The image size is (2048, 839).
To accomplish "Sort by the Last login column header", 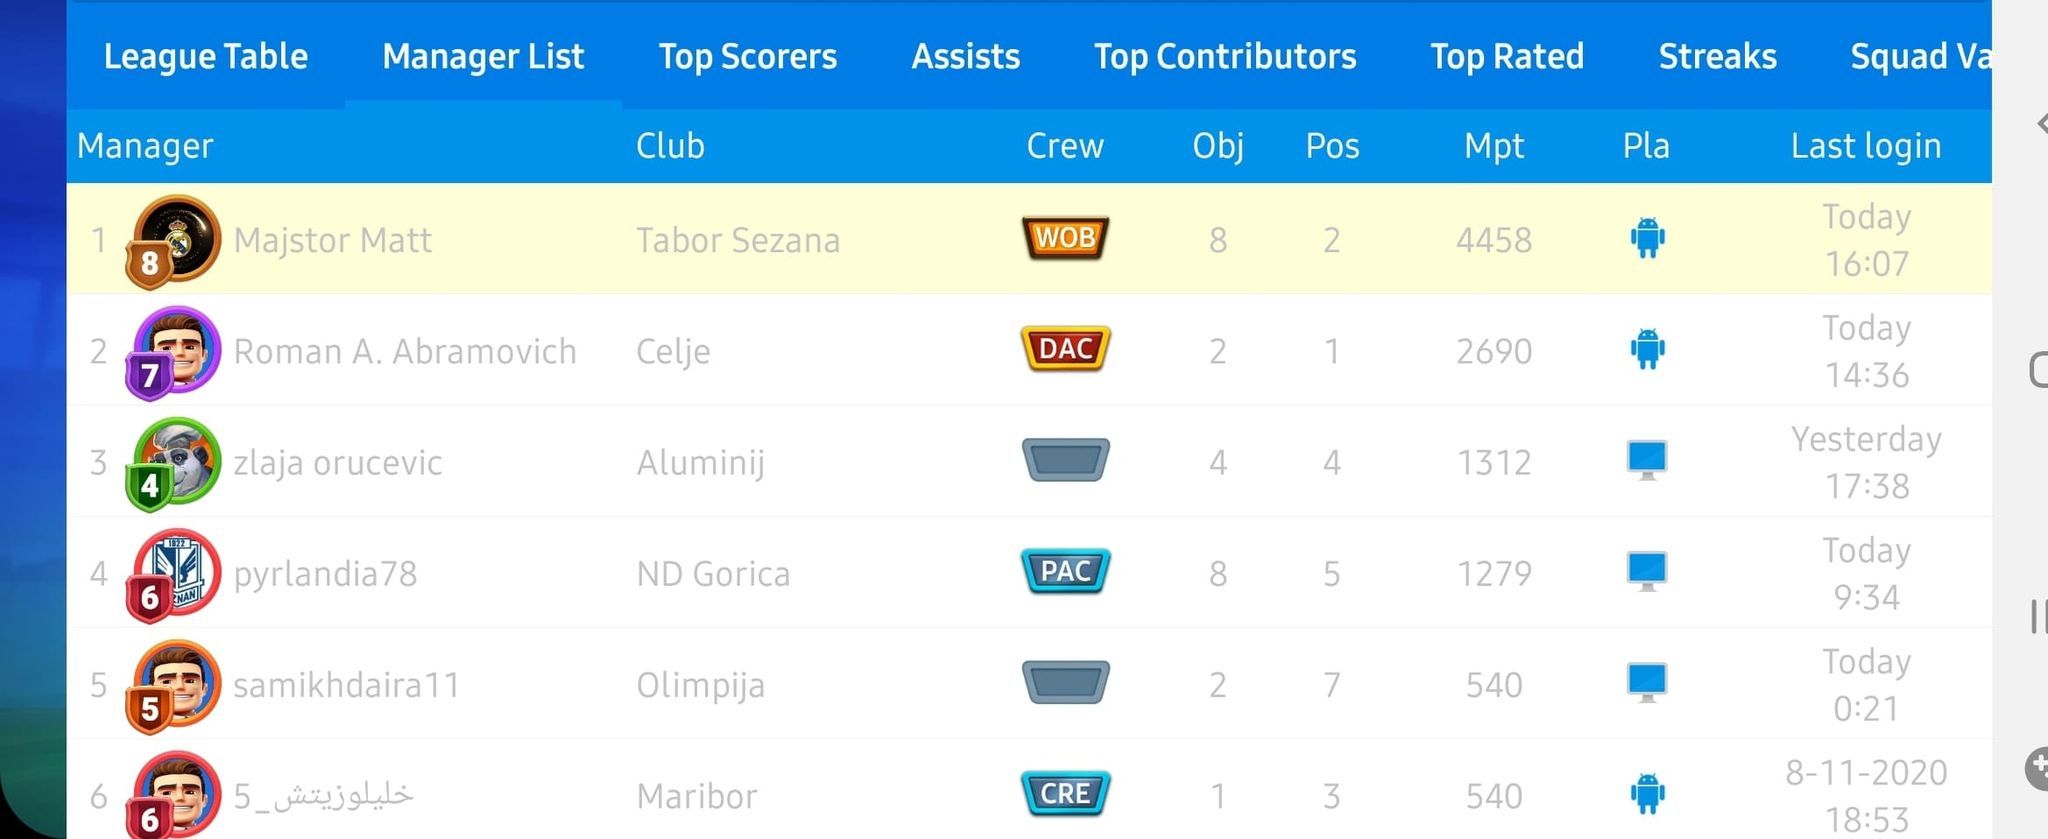I will point(1866,146).
